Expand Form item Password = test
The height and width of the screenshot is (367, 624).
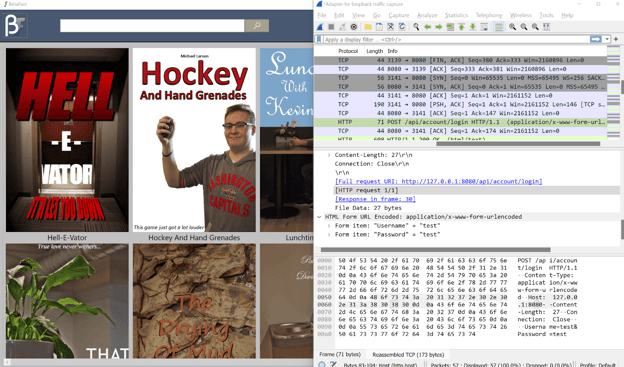329,234
